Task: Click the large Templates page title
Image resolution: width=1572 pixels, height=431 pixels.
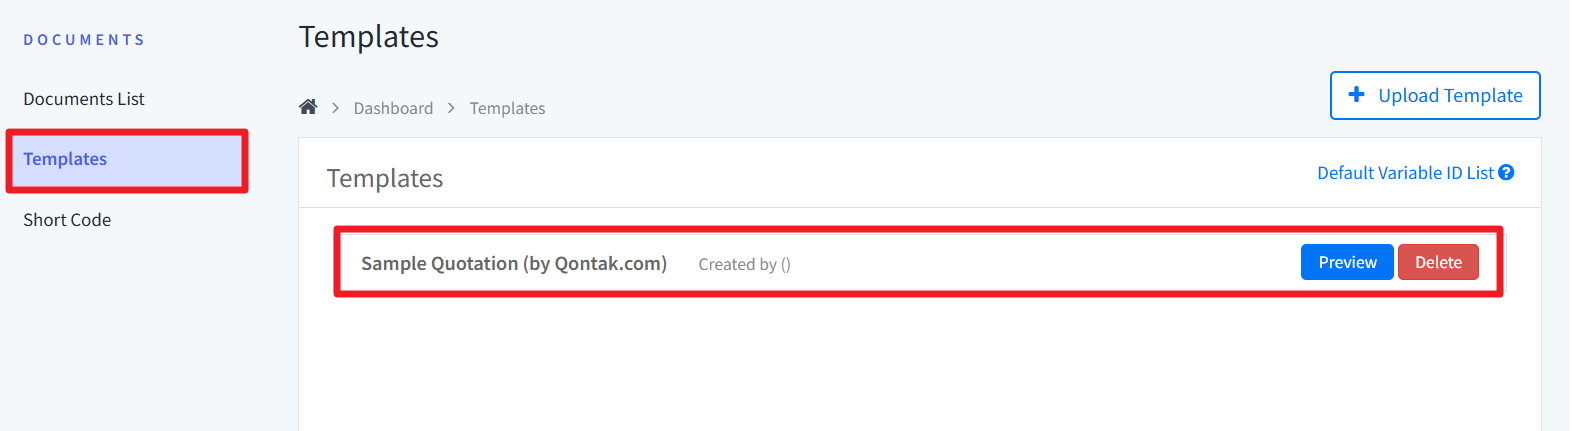Action: pyautogui.click(x=369, y=37)
